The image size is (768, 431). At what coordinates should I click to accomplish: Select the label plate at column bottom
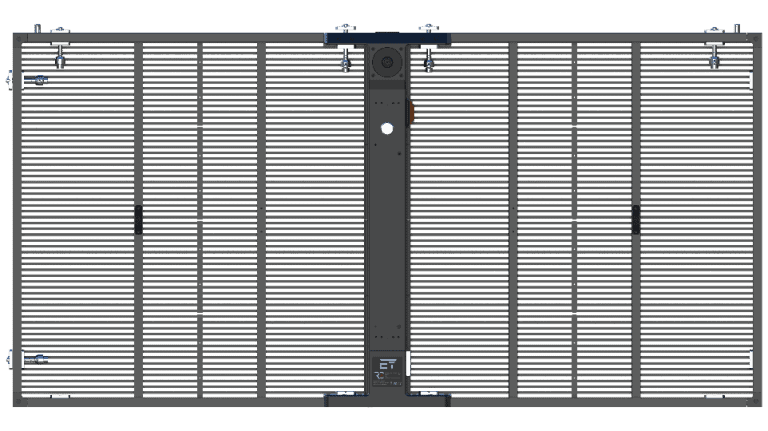(x=386, y=370)
